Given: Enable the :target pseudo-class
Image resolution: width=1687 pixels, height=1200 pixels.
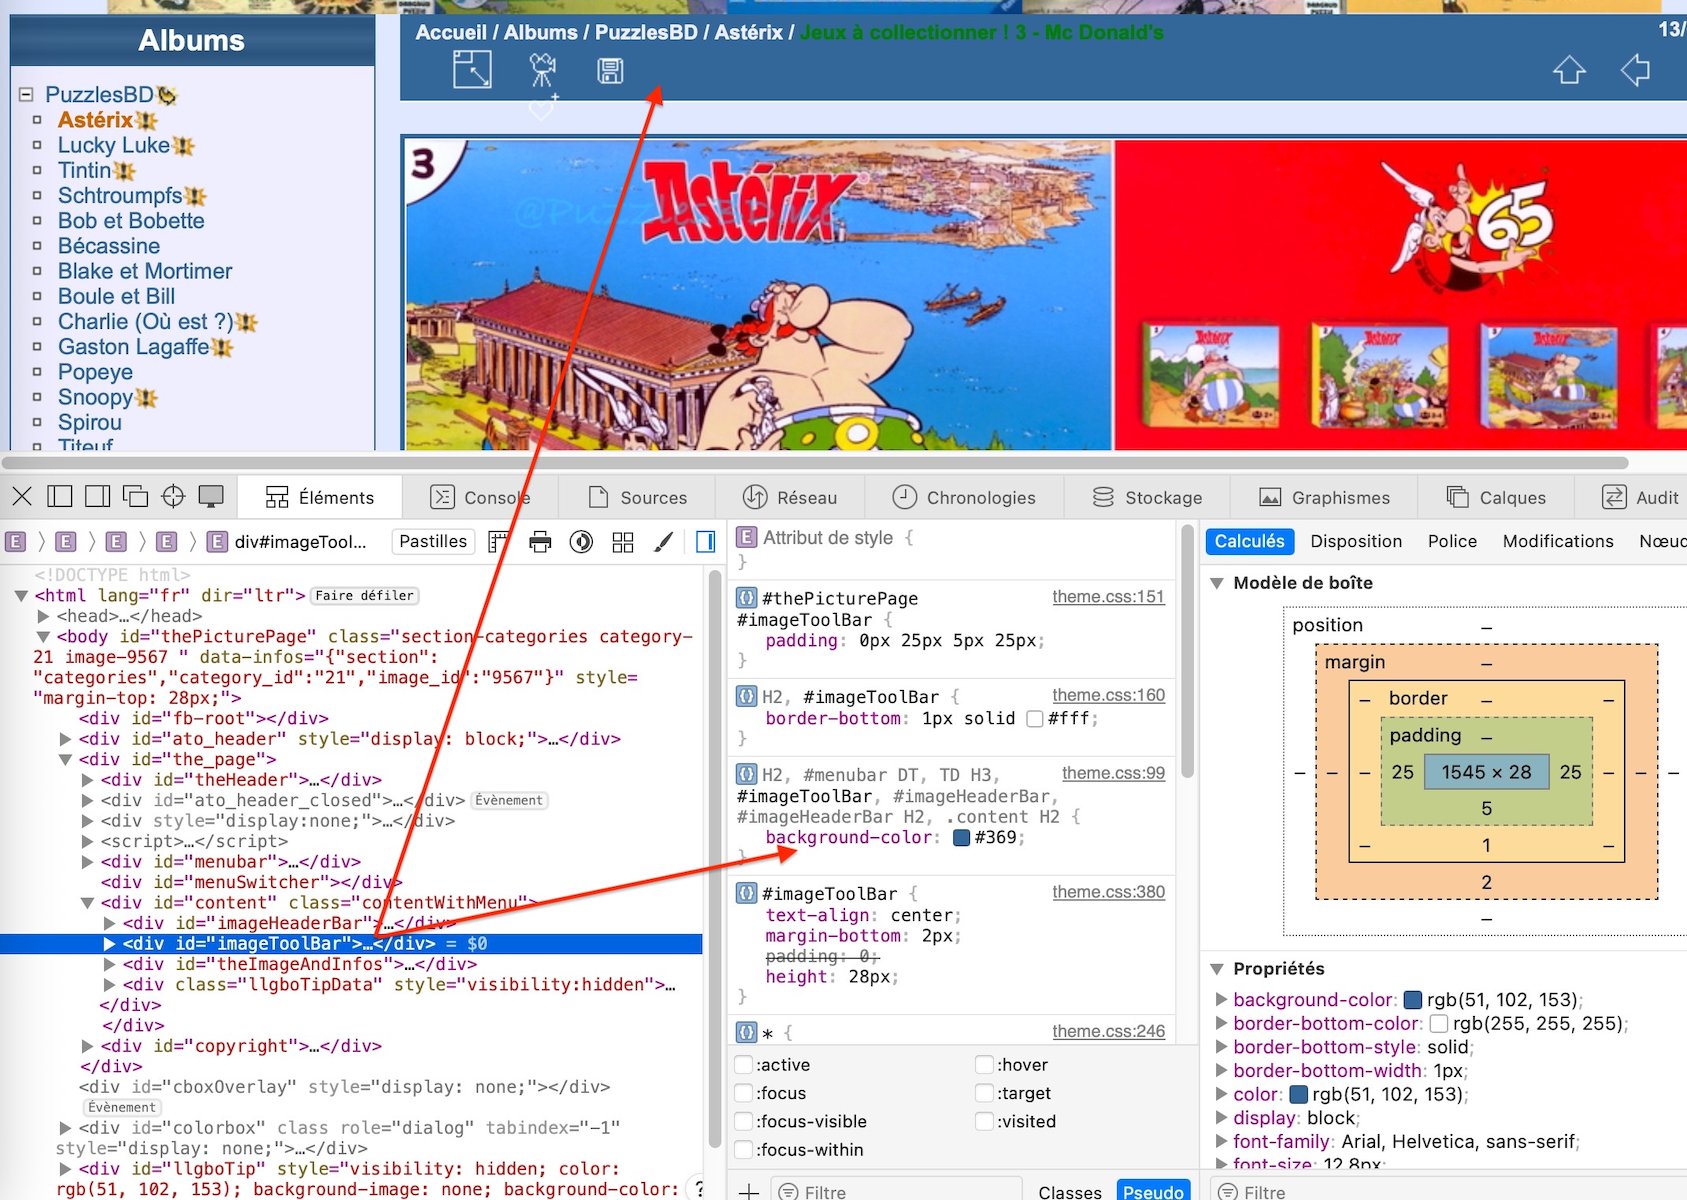Looking at the screenshot, I should [x=985, y=1093].
